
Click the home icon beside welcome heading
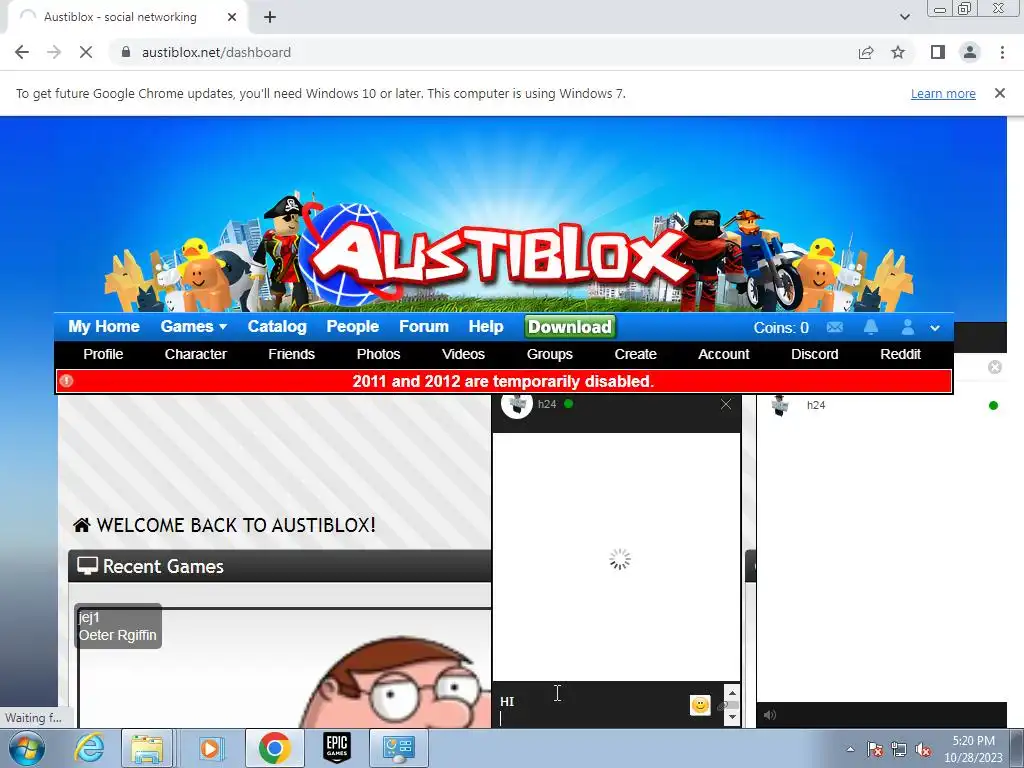[82, 525]
